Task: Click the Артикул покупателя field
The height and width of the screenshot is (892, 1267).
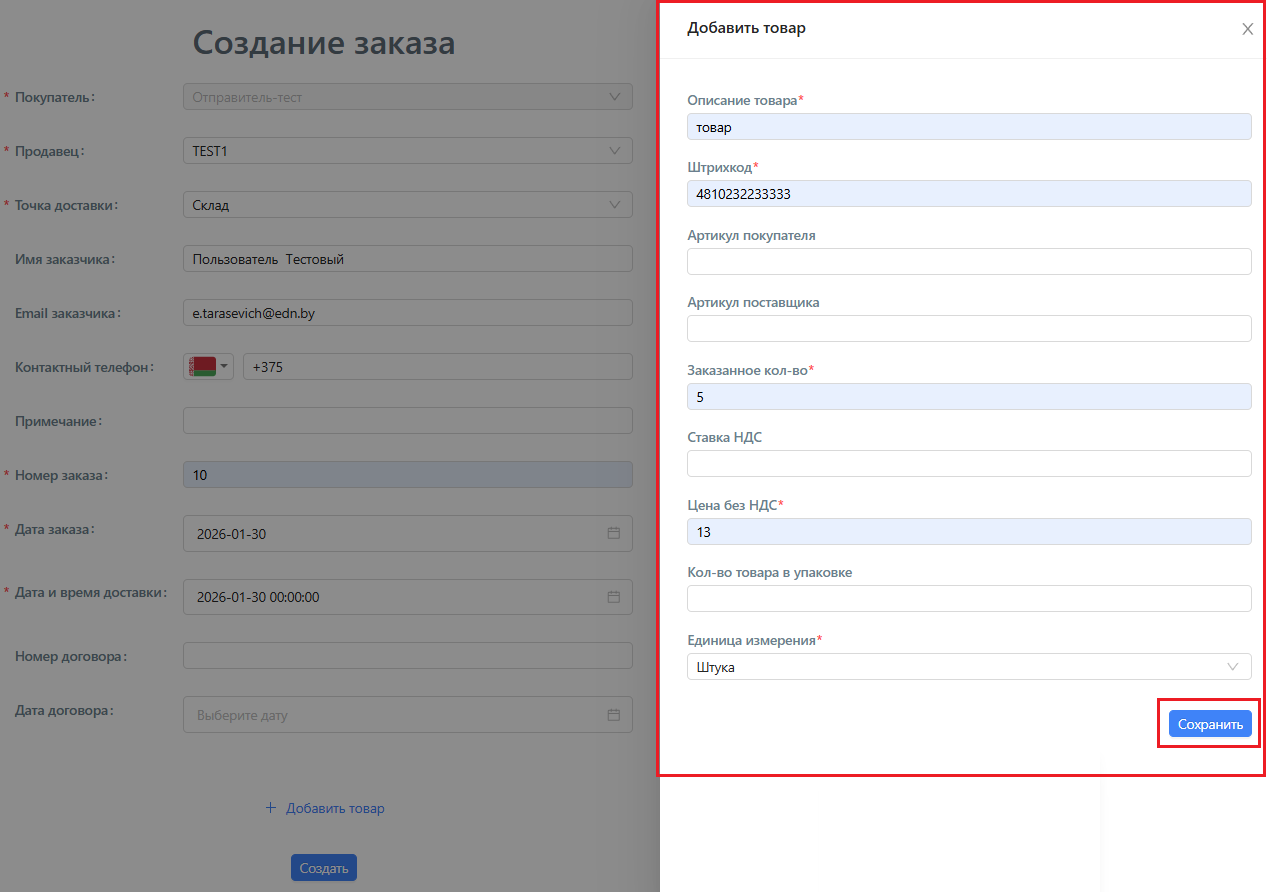Action: coord(968,262)
